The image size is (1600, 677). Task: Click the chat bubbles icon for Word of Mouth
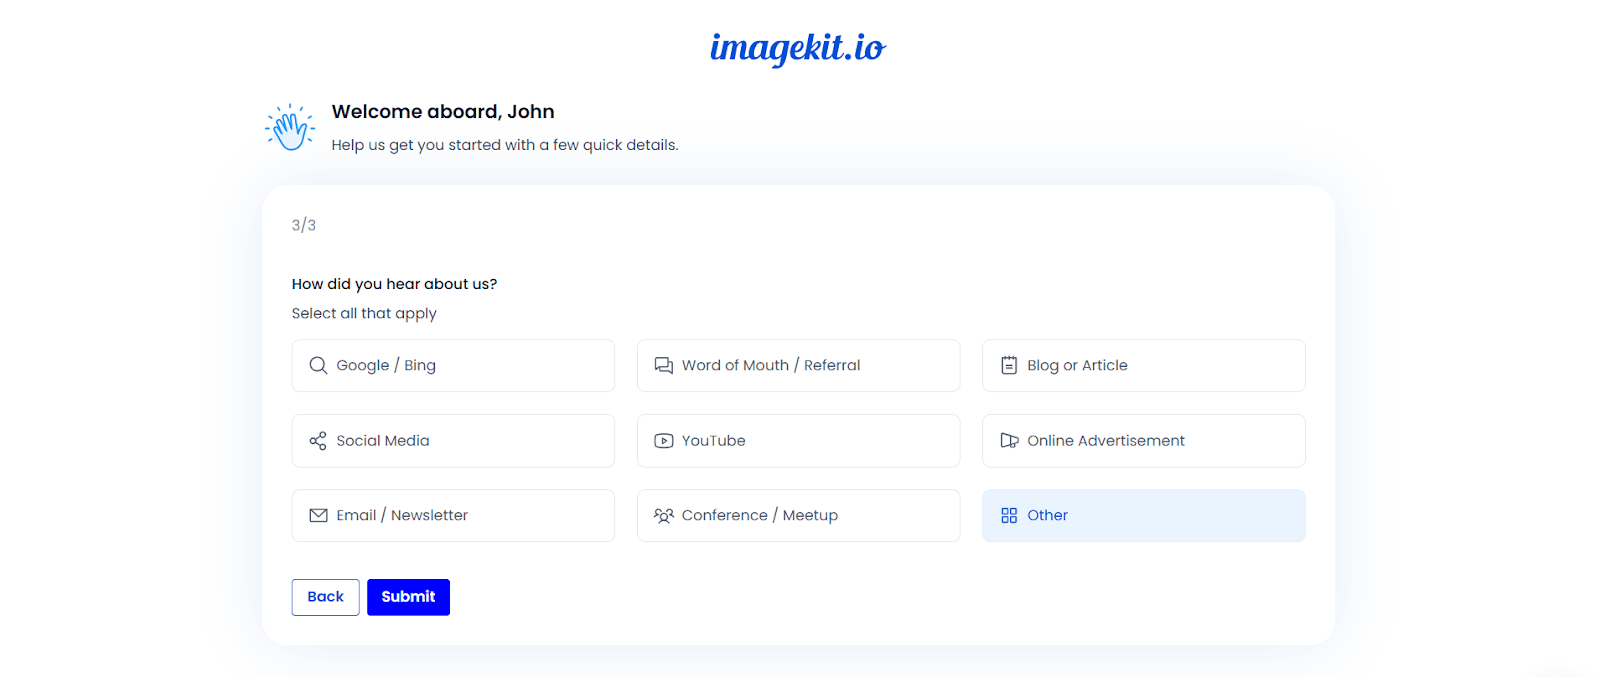[x=663, y=365]
